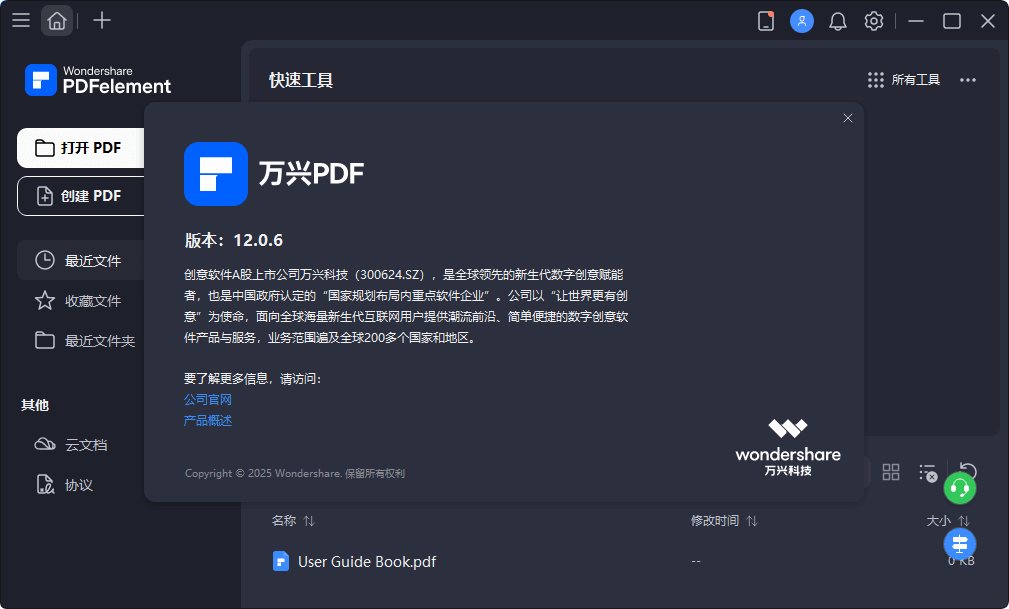Screen dimensions: 1009x609
Task: Open the settings gear
Action: pyautogui.click(x=874, y=20)
